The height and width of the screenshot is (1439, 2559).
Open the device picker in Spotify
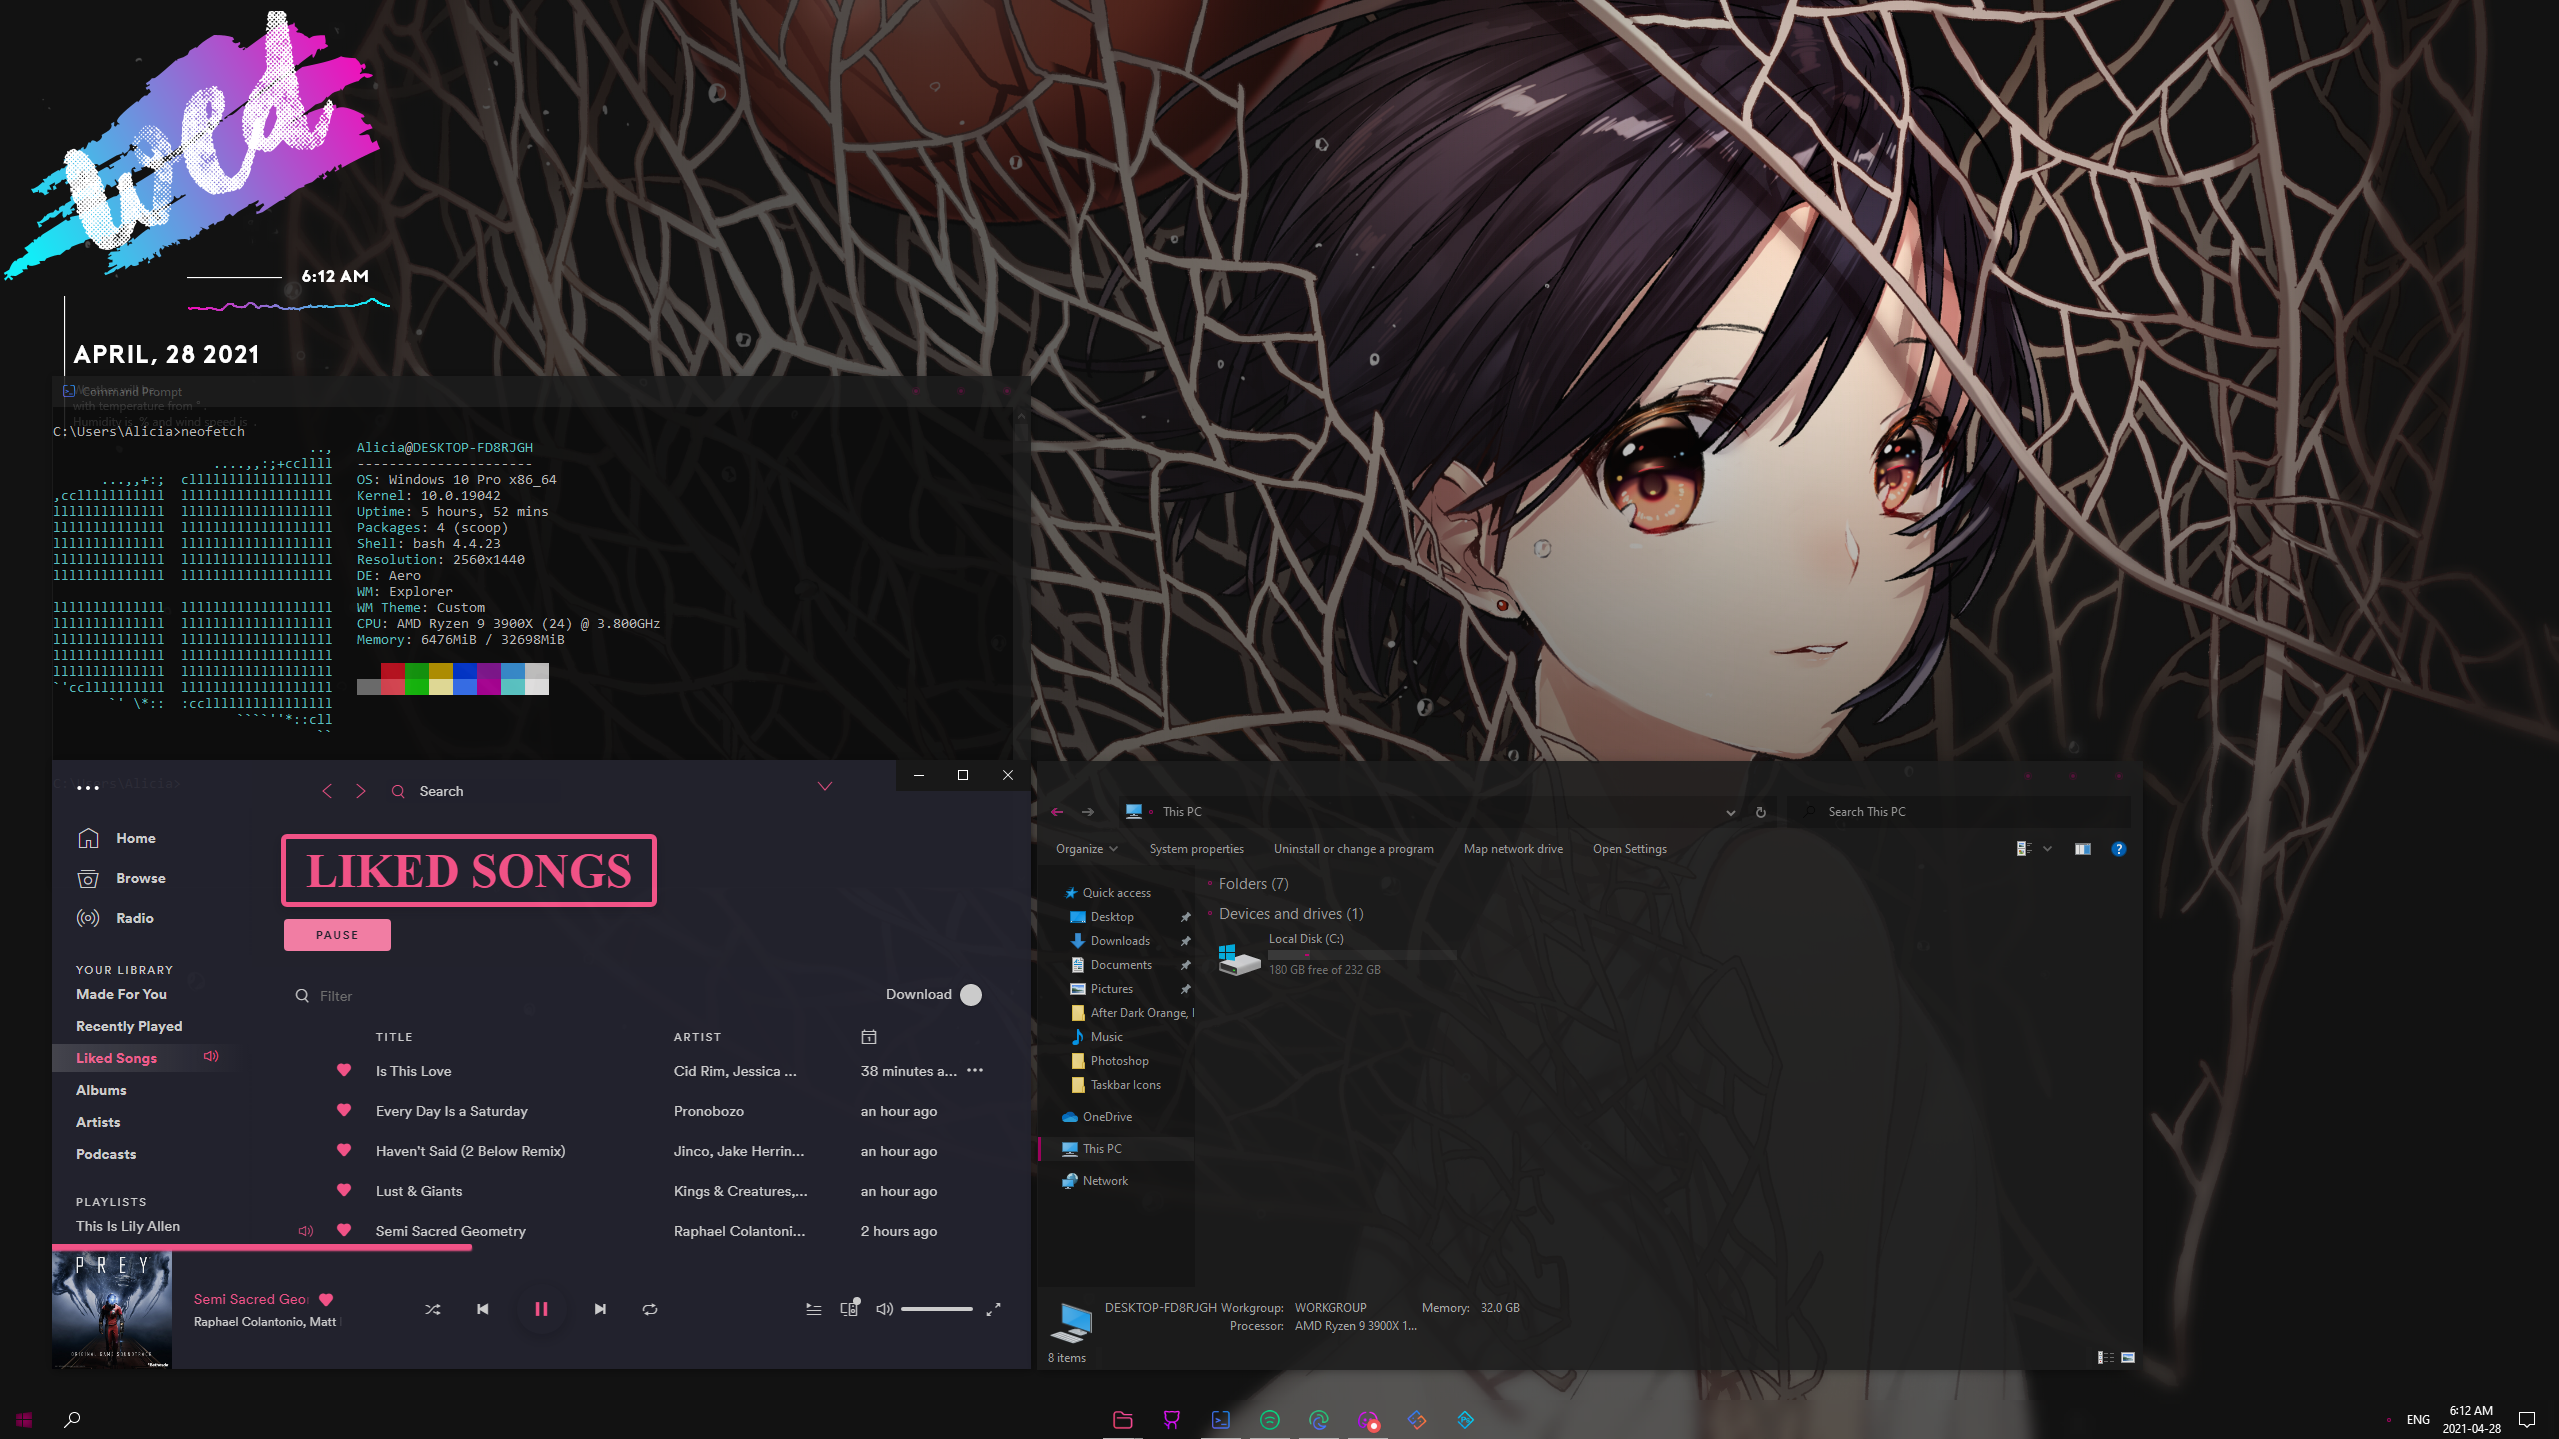pyautogui.click(x=848, y=1308)
